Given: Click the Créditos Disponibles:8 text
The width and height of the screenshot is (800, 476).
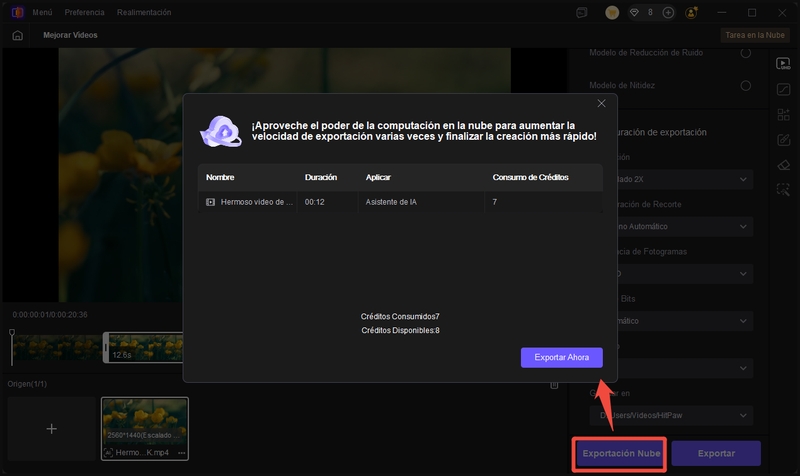Looking at the screenshot, I should point(401,331).
